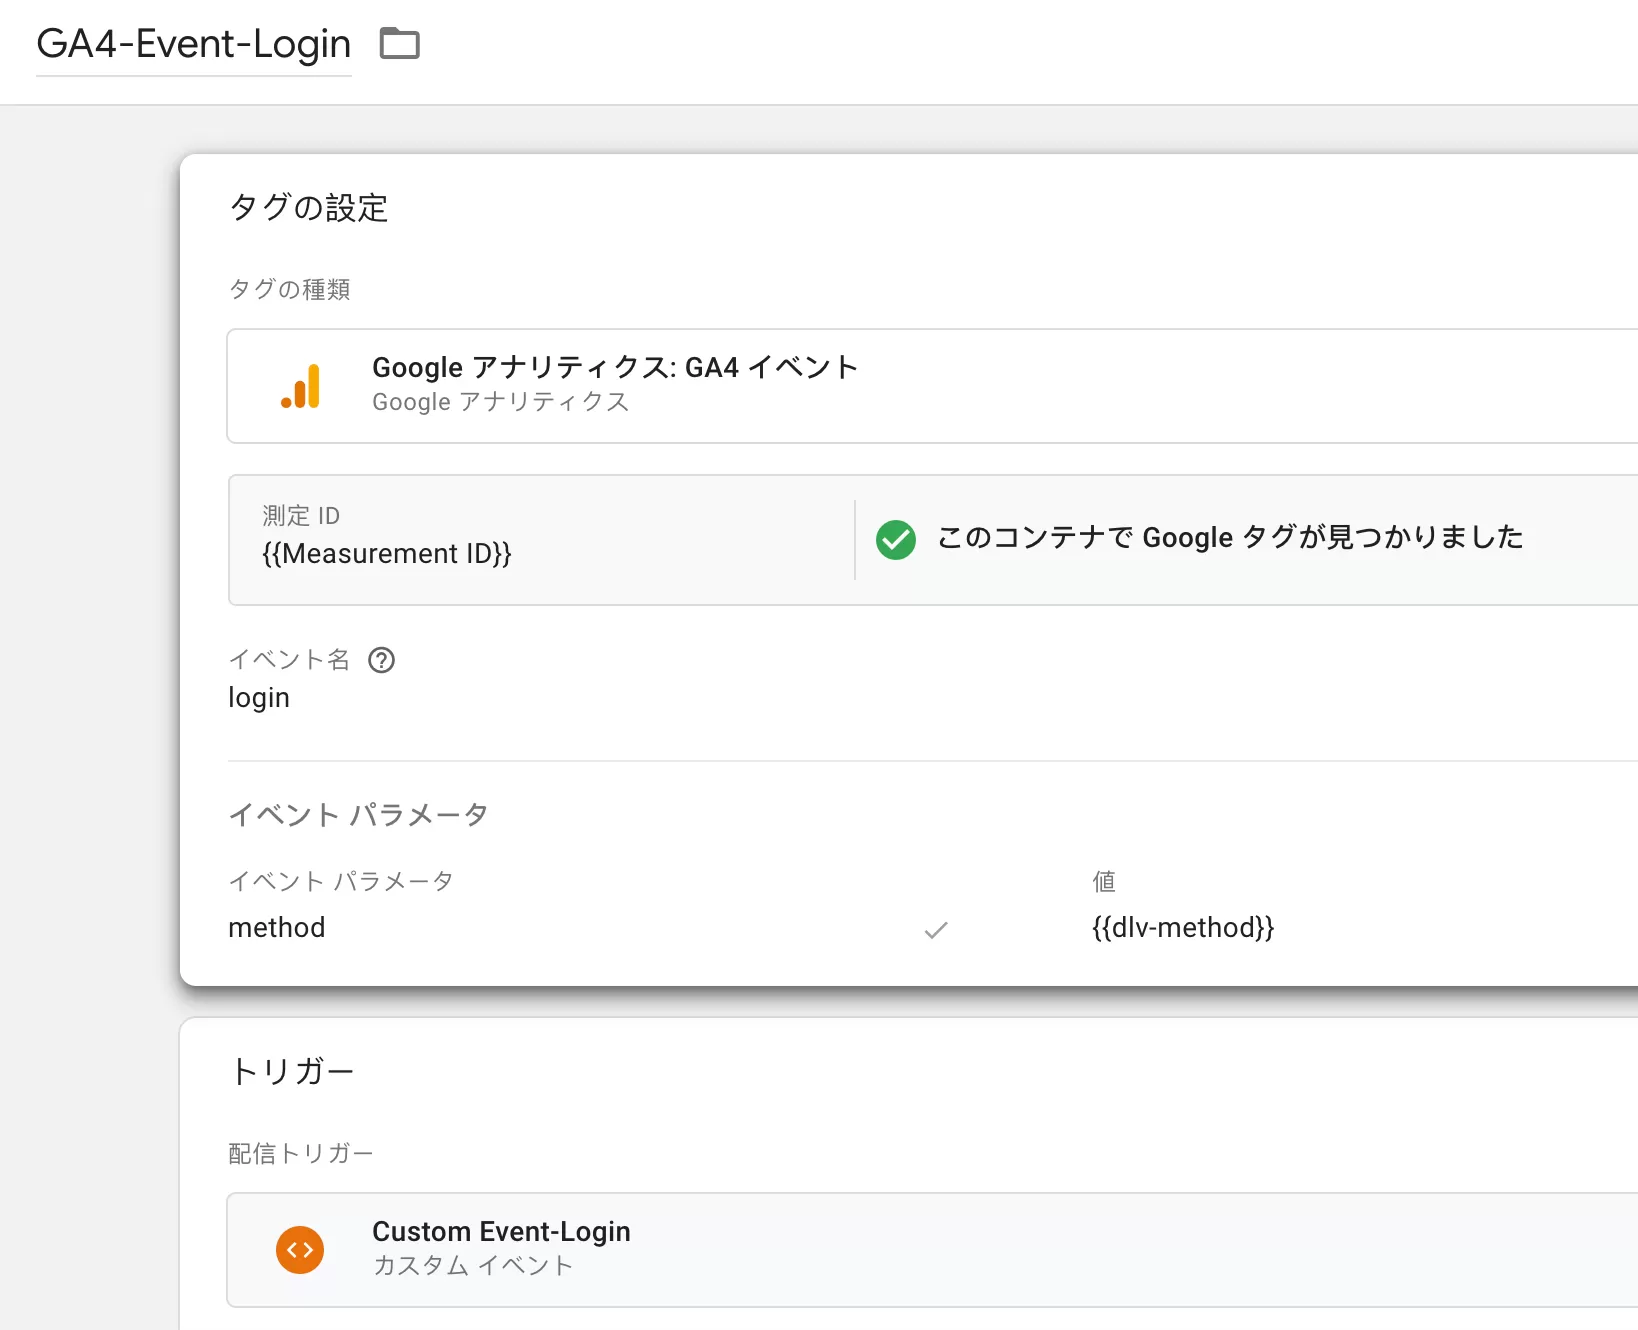Image resolution: width=1638 pixels, height=1330 pixels.
Task: Click the カスタム イベント trigger subtitle
Action: click(473, 1266)
